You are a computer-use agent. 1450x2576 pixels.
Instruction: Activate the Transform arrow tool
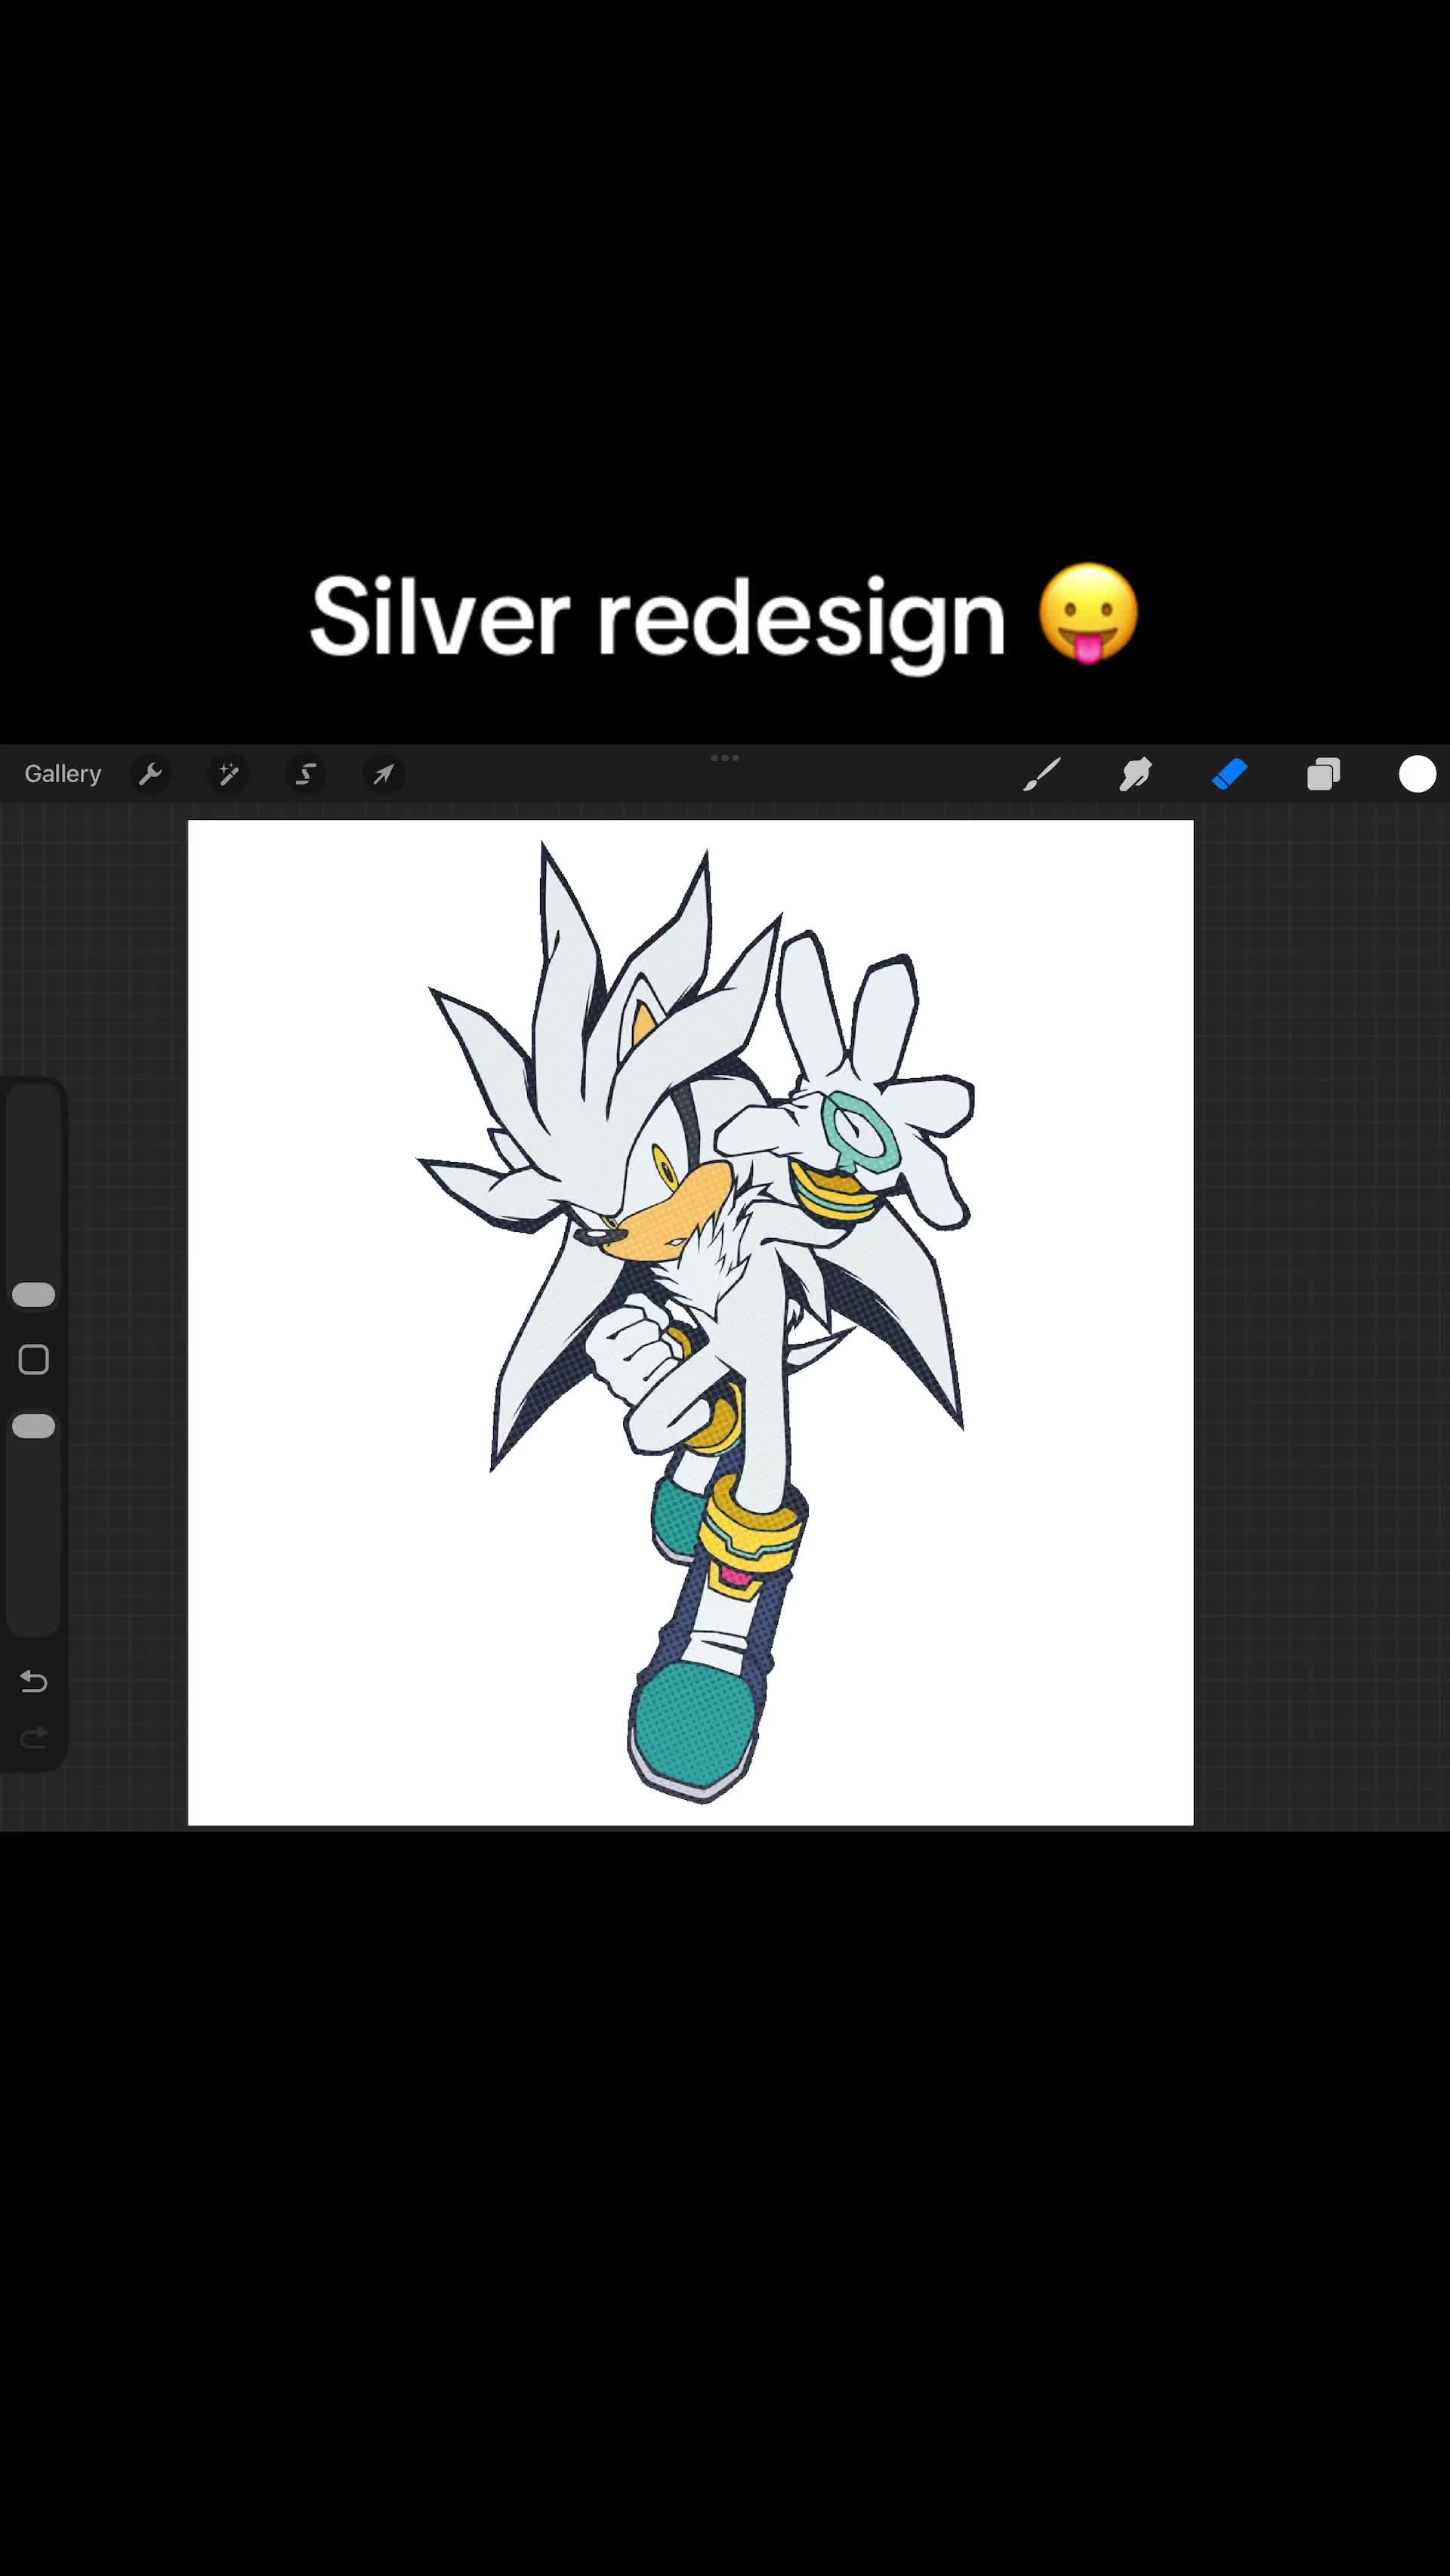tap(384, 774)
